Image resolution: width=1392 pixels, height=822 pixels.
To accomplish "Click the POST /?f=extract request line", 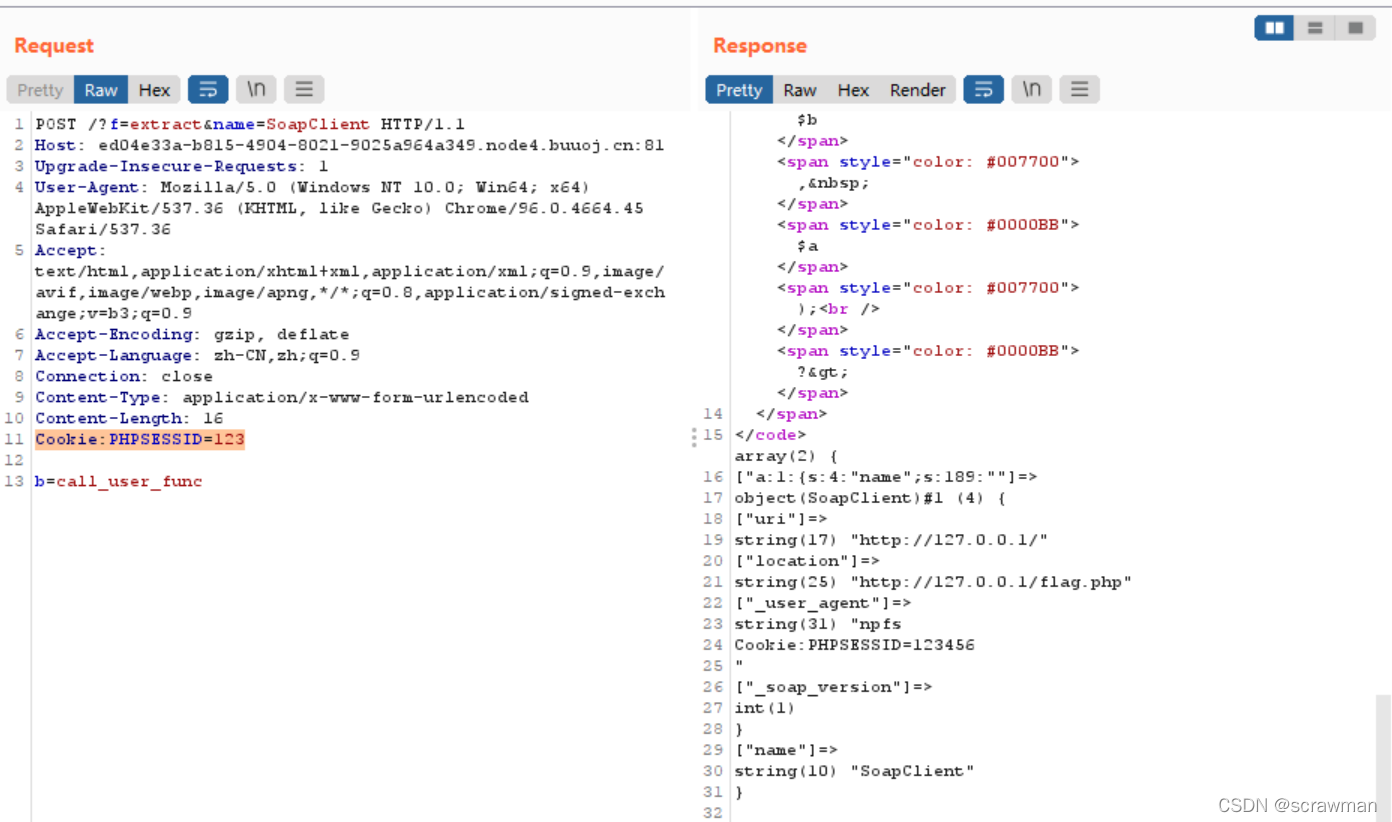I will [x=250, y=125].
